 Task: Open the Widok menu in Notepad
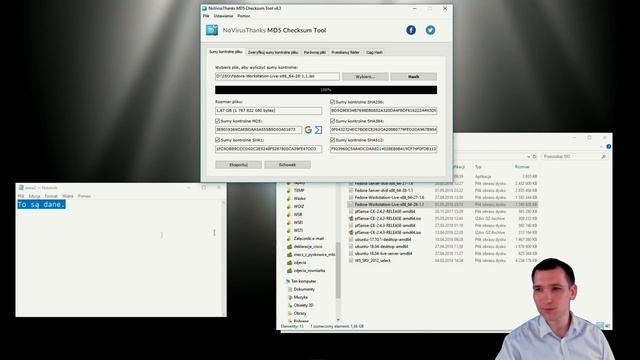pyautogui.click(x=68, y=196)
